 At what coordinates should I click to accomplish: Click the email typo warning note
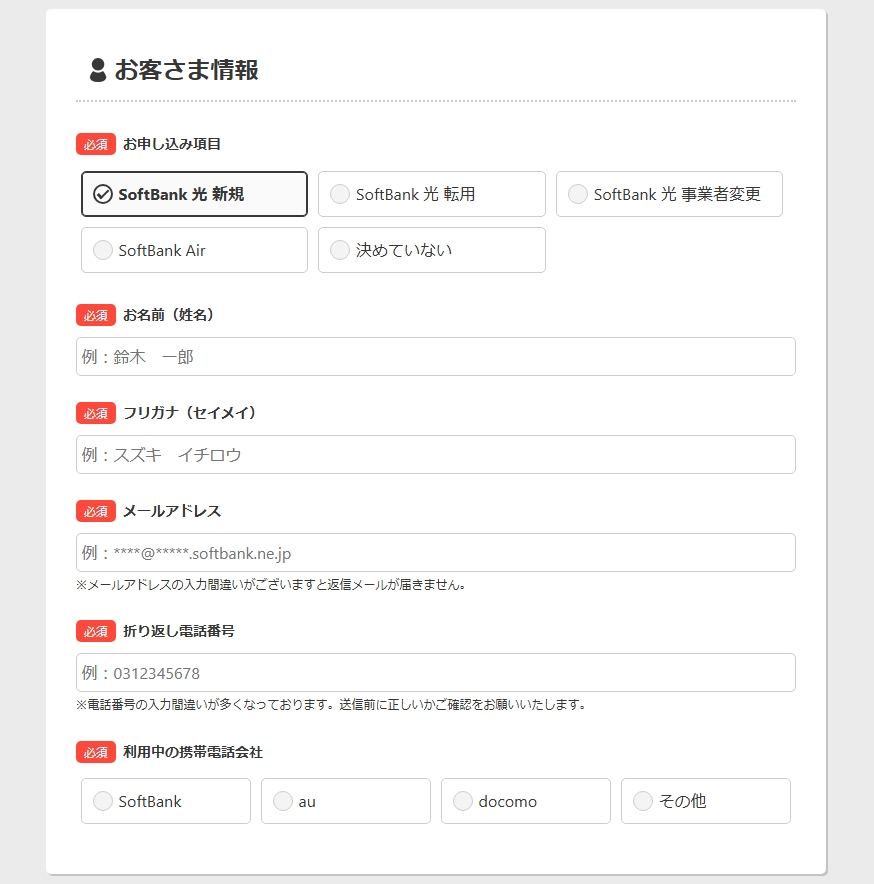pyautogui.click(x=271, y=585)
